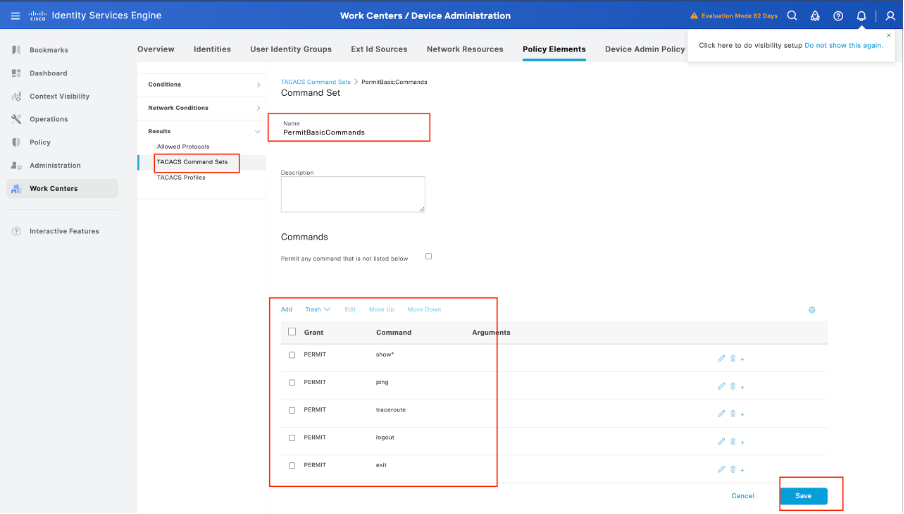Click the Add command link
This screenshot has width=904, height=514.
coord(287,309)
